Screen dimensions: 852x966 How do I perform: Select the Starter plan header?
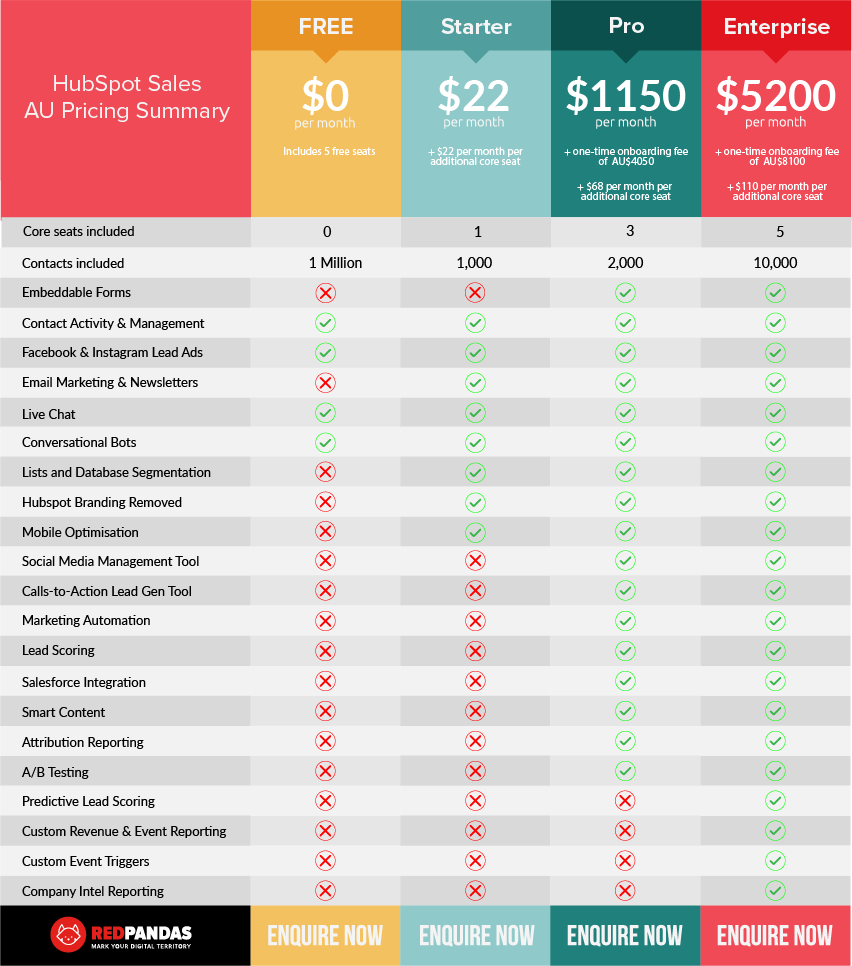[x=476, y=26]
